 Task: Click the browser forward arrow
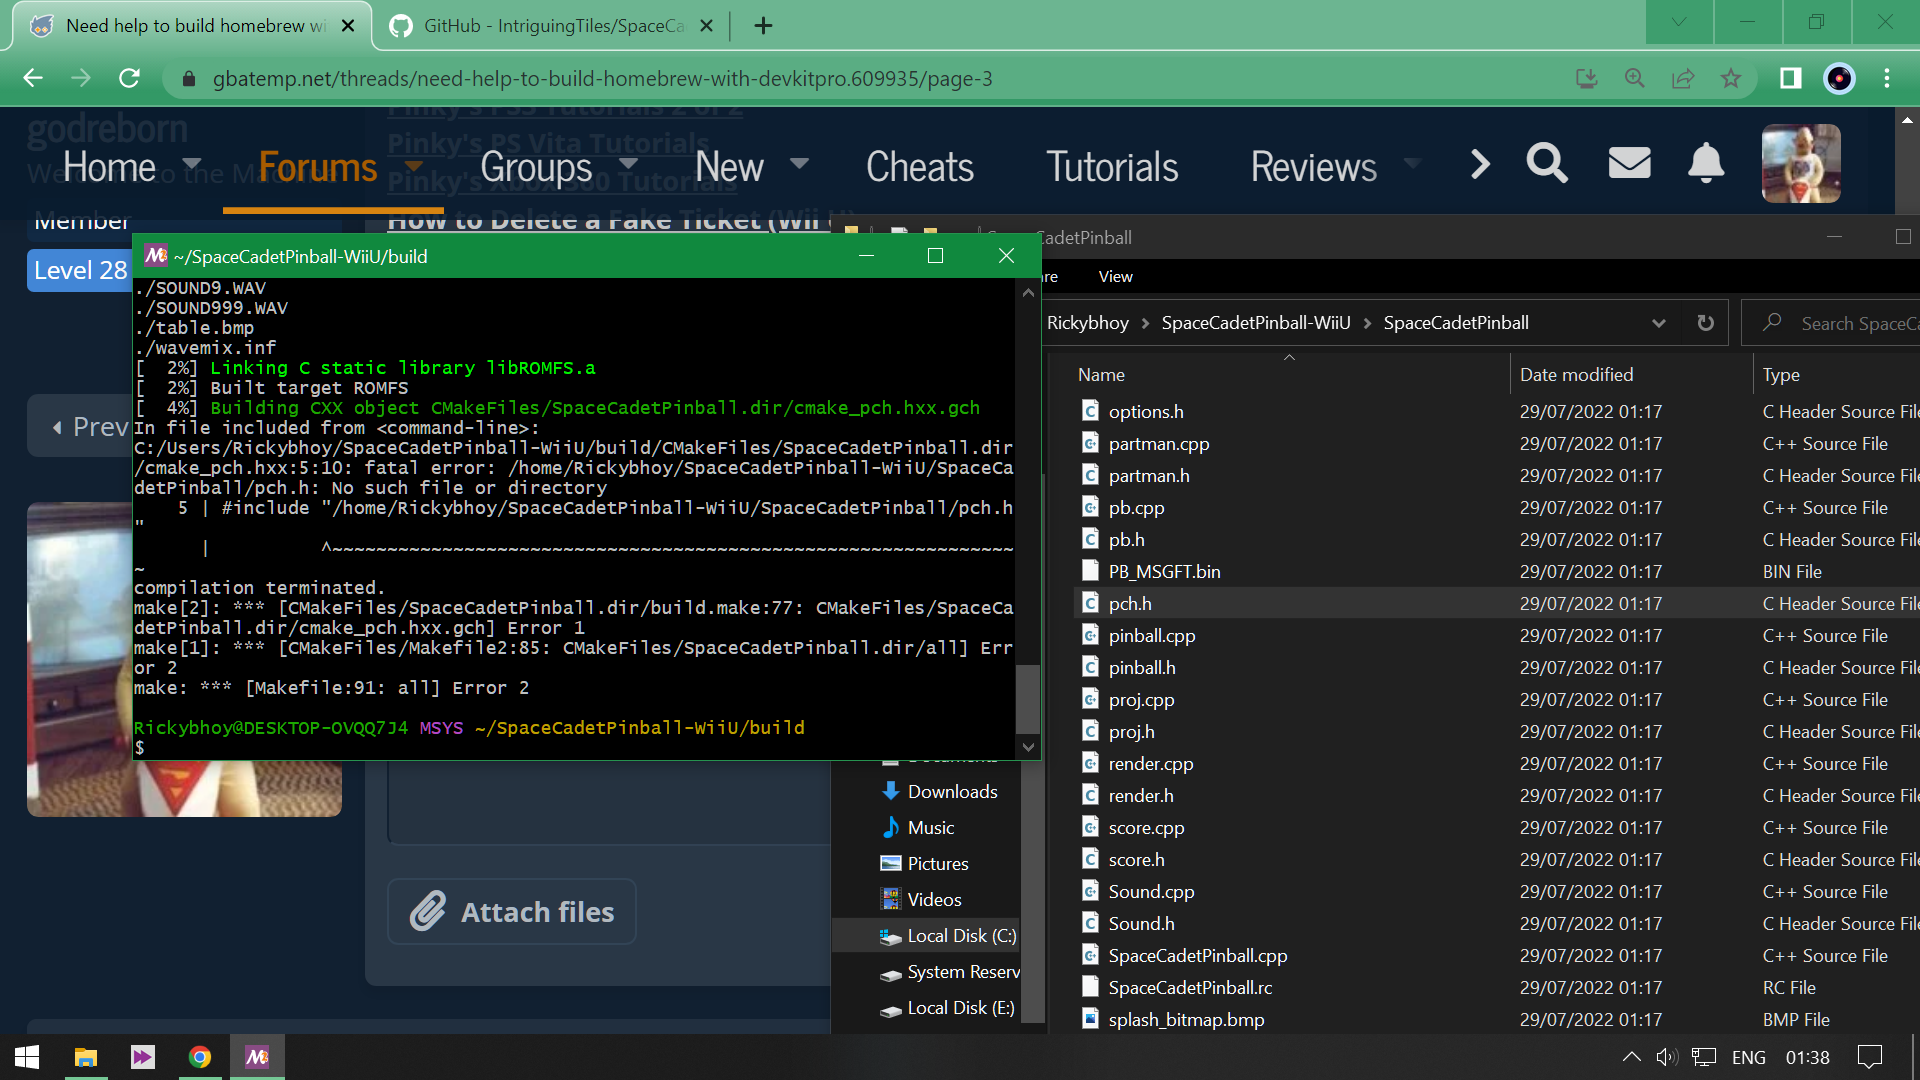(x=81, y=78)
